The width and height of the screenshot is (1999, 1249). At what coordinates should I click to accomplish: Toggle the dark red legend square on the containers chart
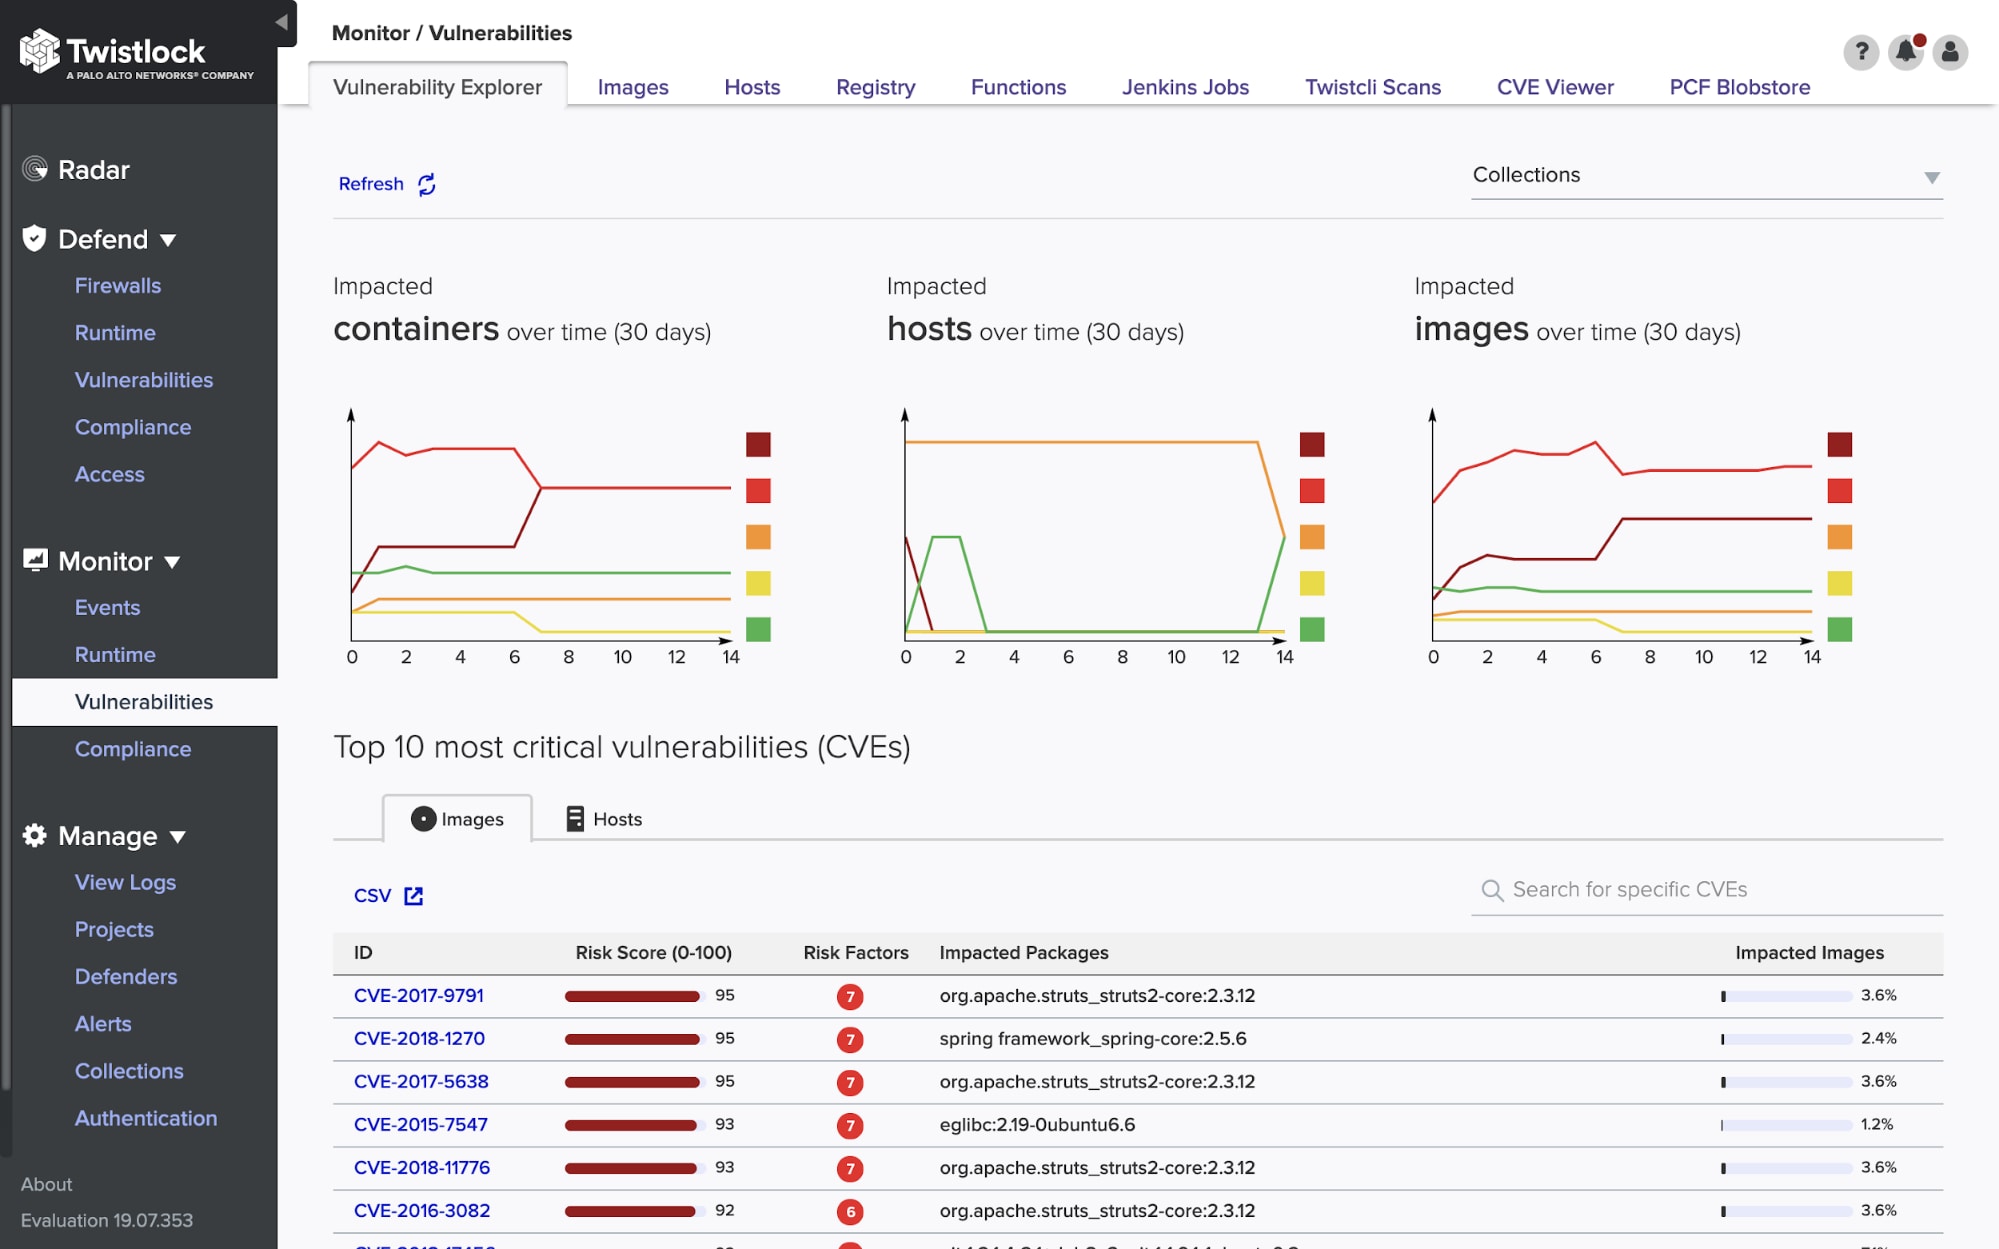tap(758, 444)
